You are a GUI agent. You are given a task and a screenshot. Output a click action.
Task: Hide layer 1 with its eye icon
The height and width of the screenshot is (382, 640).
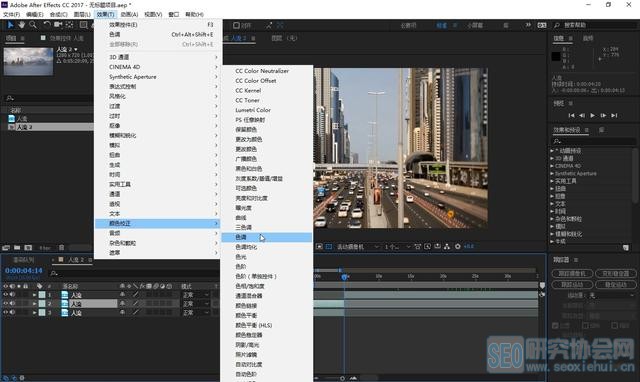tap(6, 295)
